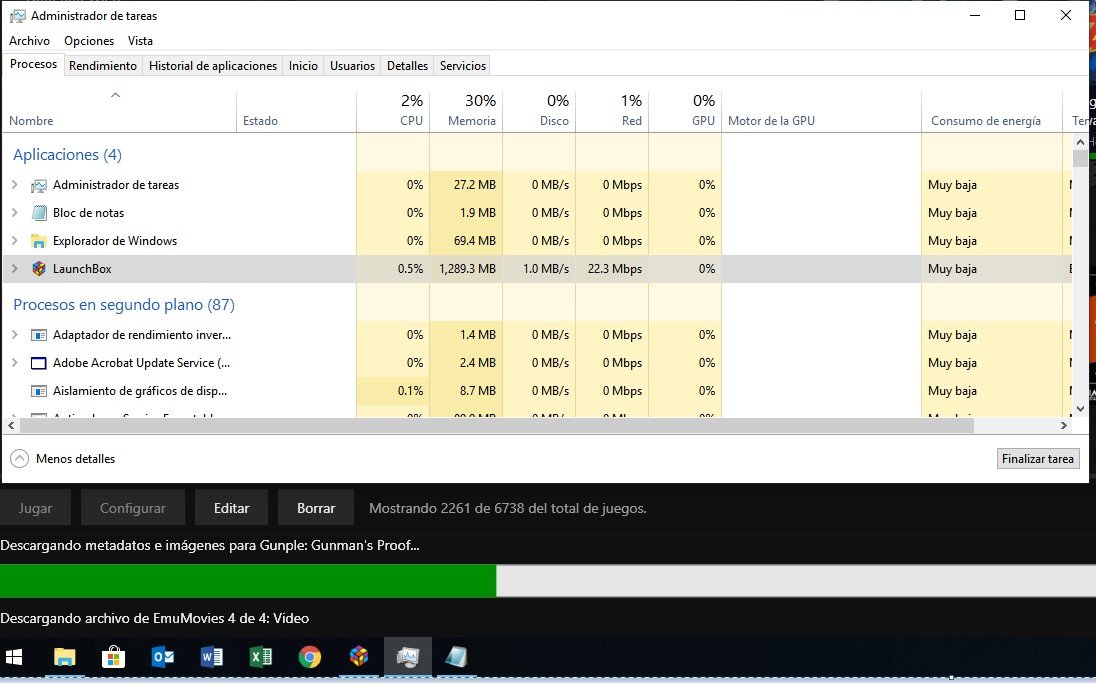Click the vertical scrollbar up arrow
The width and height of the screenshot is (1096, 683).
pos(1080,142)
